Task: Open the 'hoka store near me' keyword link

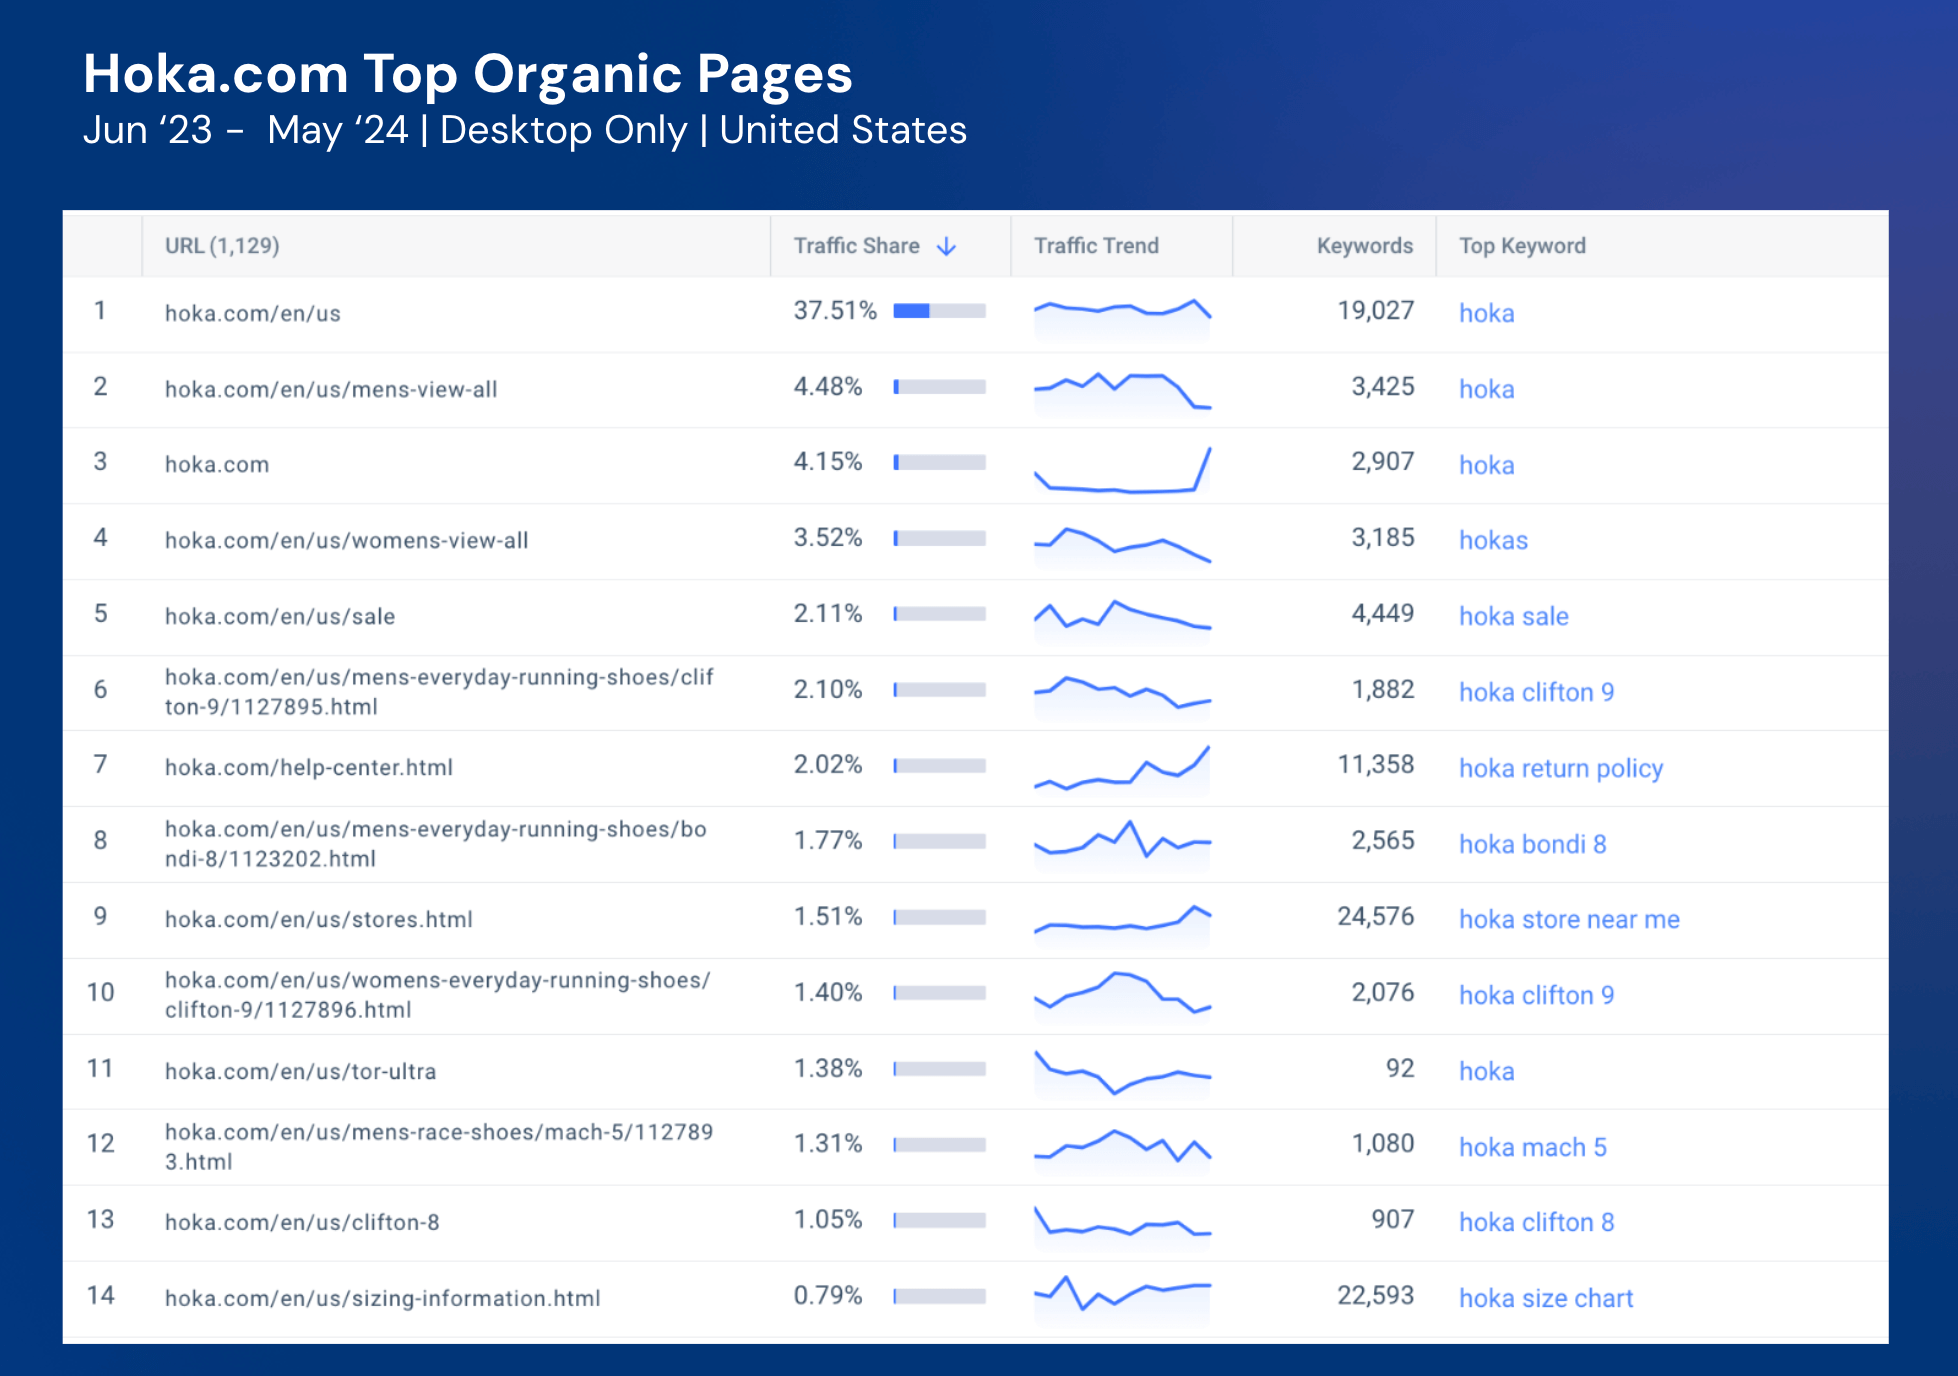Action: 1569,919
